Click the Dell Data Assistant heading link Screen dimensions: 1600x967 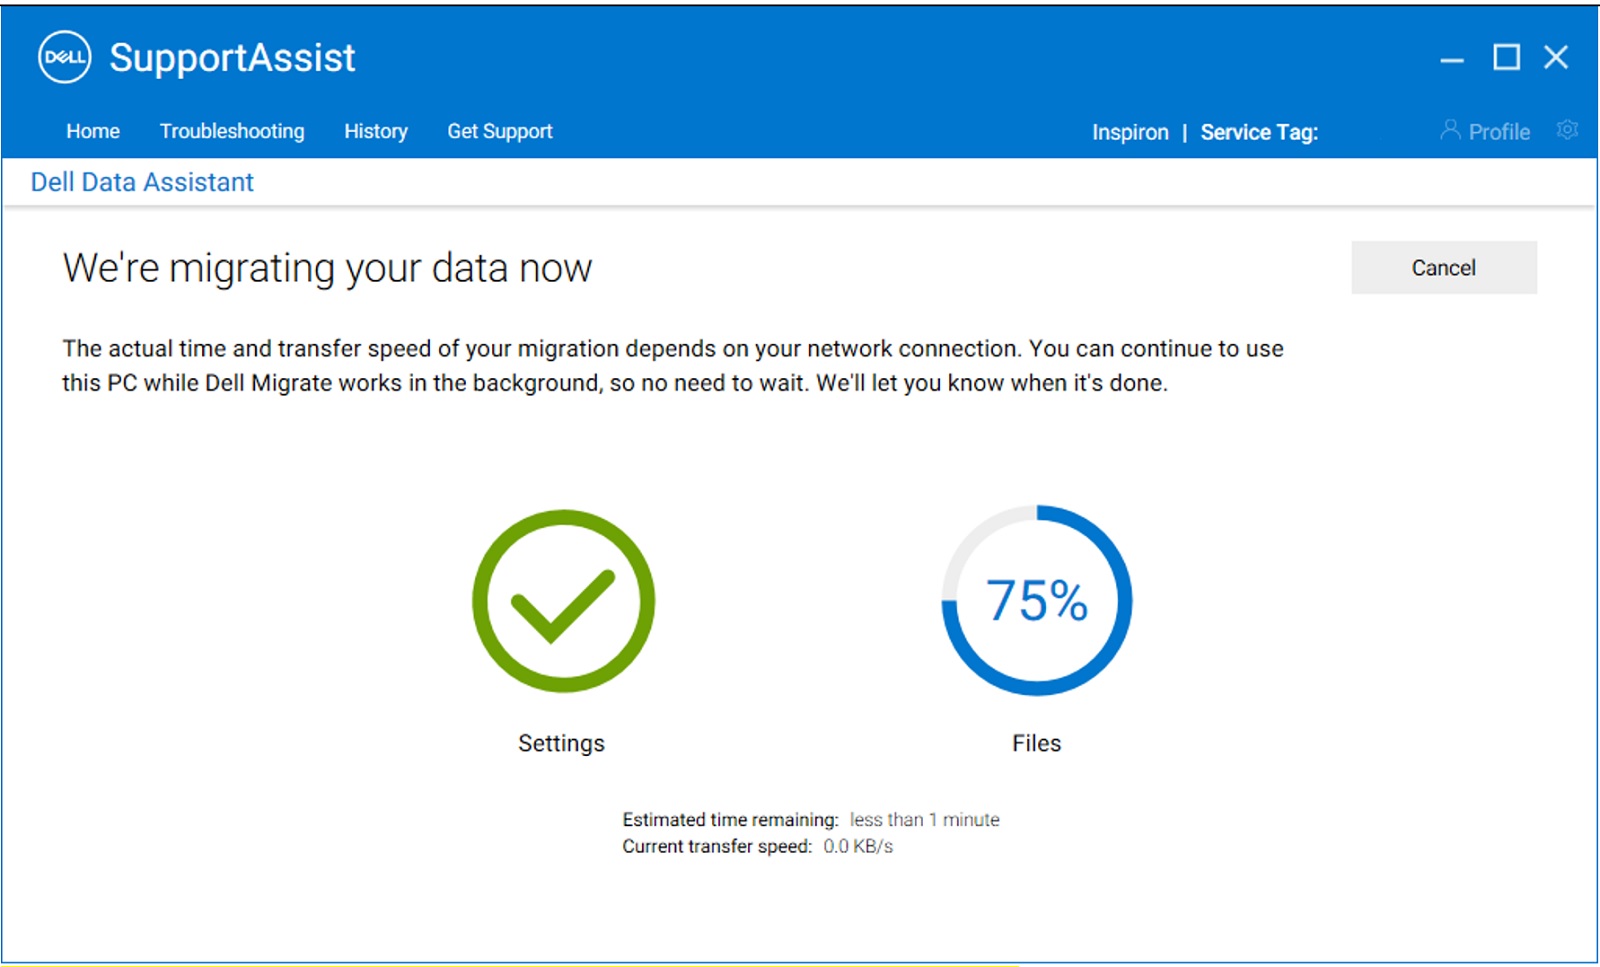point(142,182)
